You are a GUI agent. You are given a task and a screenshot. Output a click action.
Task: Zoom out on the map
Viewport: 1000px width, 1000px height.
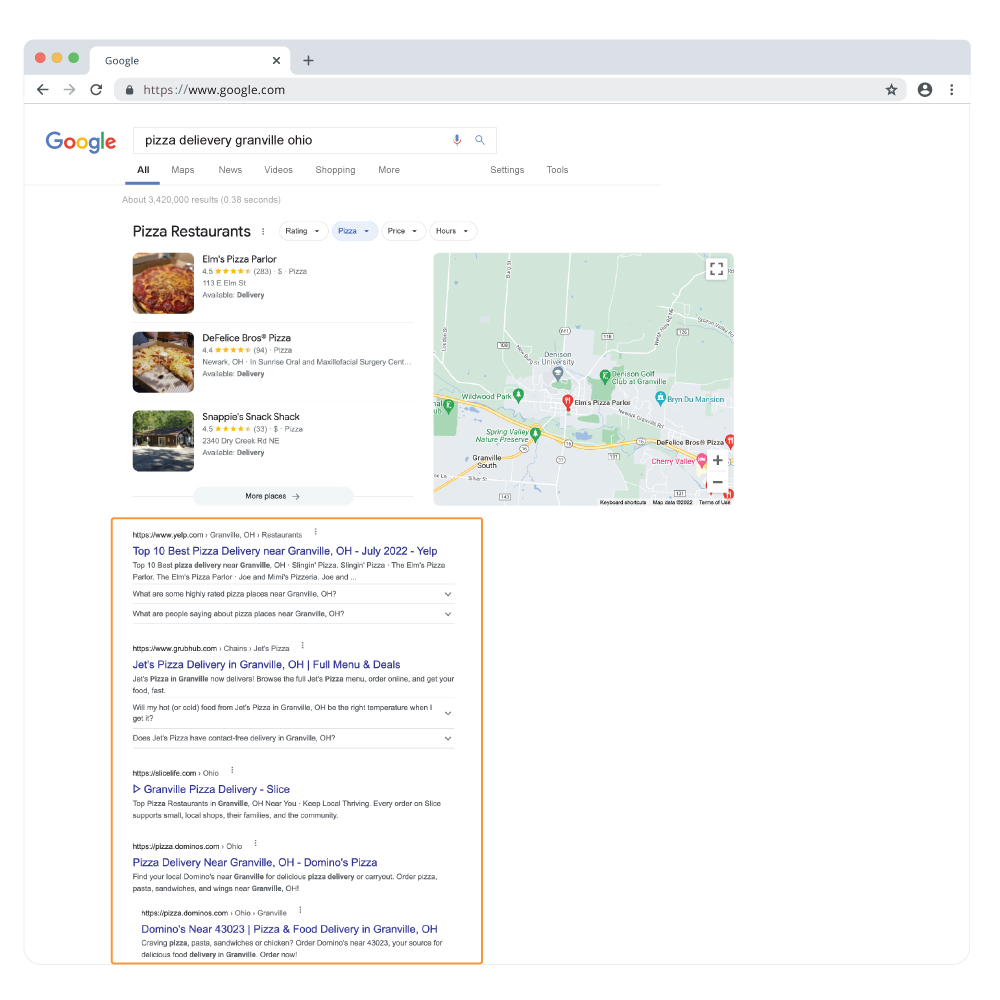717,482
